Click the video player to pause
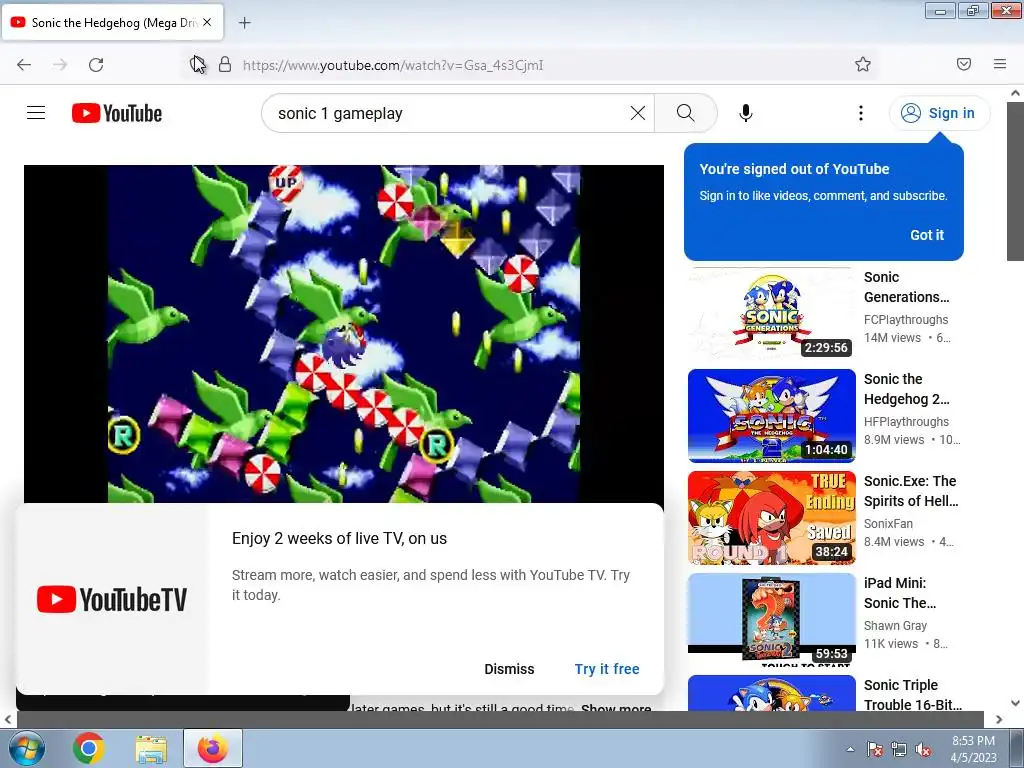This screenshot has width=1024, height=768. tap(344, 334)
